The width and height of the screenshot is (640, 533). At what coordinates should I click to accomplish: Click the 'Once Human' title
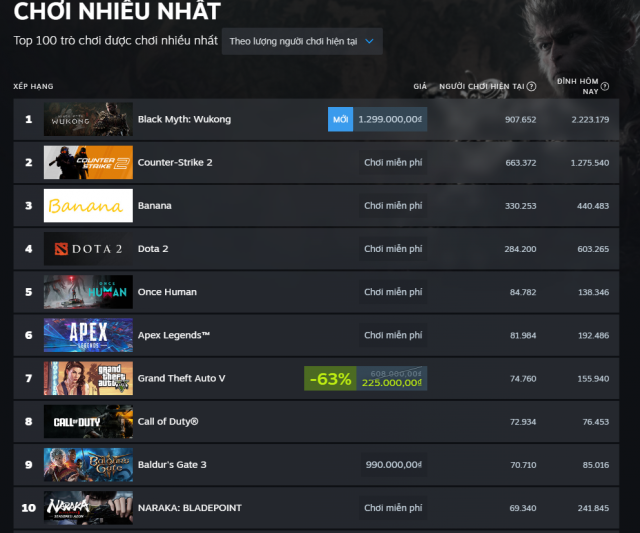[x=167, y=292]
